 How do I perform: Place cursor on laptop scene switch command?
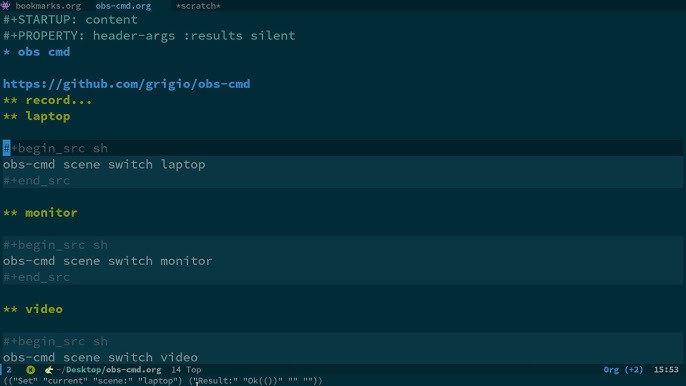pos(104,165)
